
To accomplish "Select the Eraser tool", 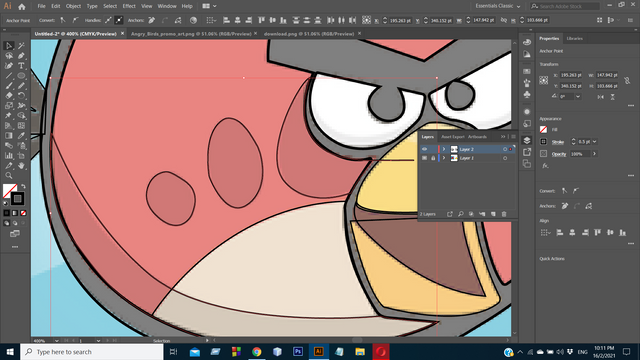I will [9, 96].
